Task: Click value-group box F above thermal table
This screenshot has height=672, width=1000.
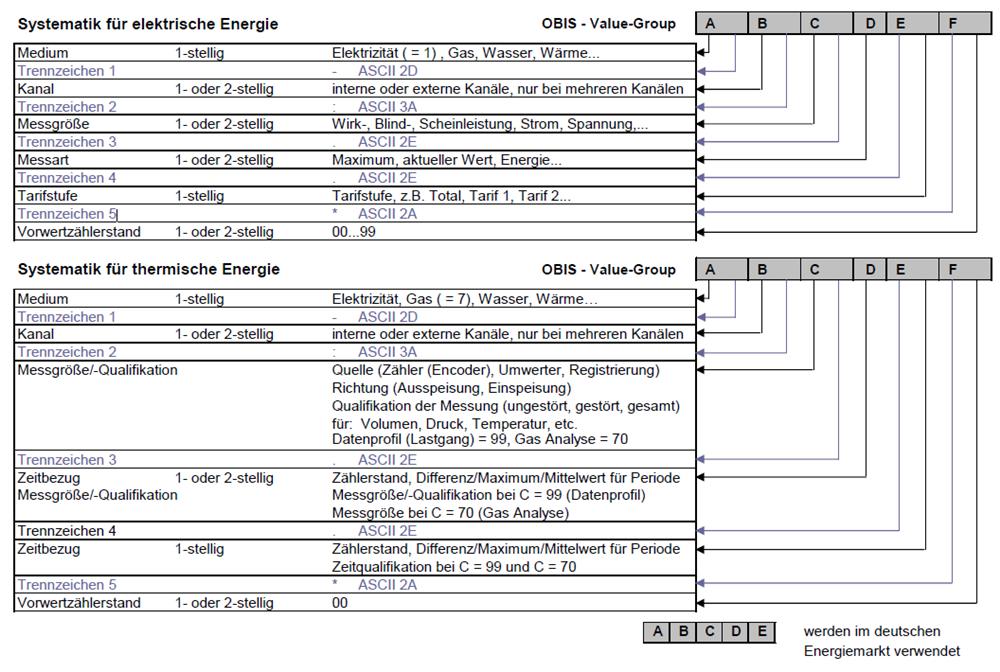Action: click(966, 269)
